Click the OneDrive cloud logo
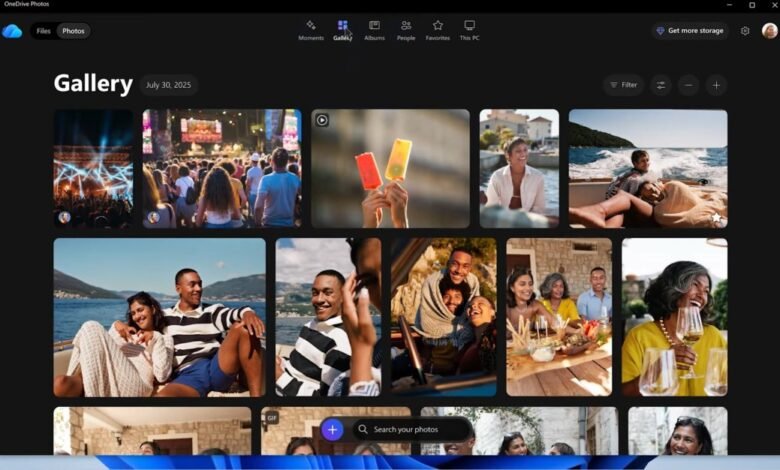780x470 pixels. 12,31
